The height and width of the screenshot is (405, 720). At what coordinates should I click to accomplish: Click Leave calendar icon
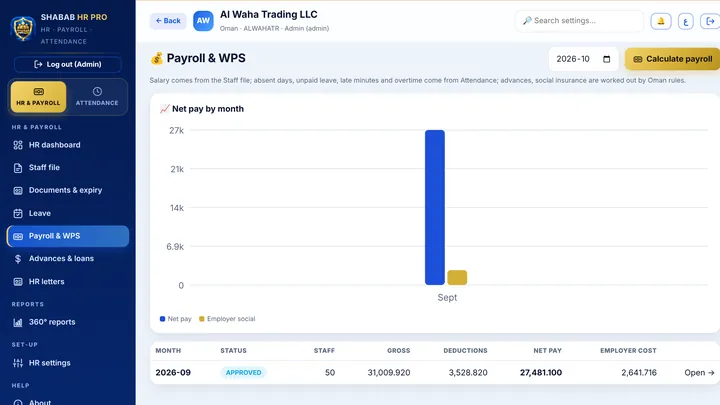point(18,214)
